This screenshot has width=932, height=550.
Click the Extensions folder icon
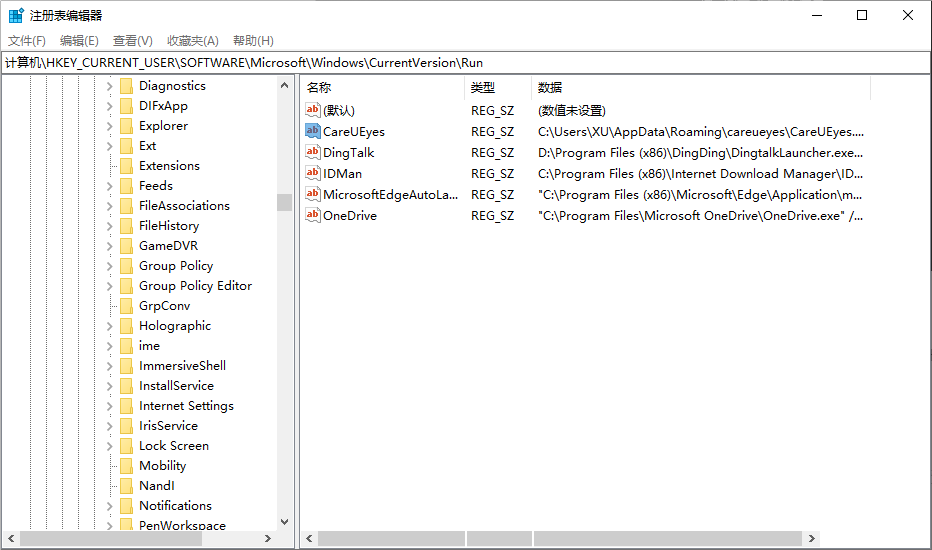[x=126, y=166]
